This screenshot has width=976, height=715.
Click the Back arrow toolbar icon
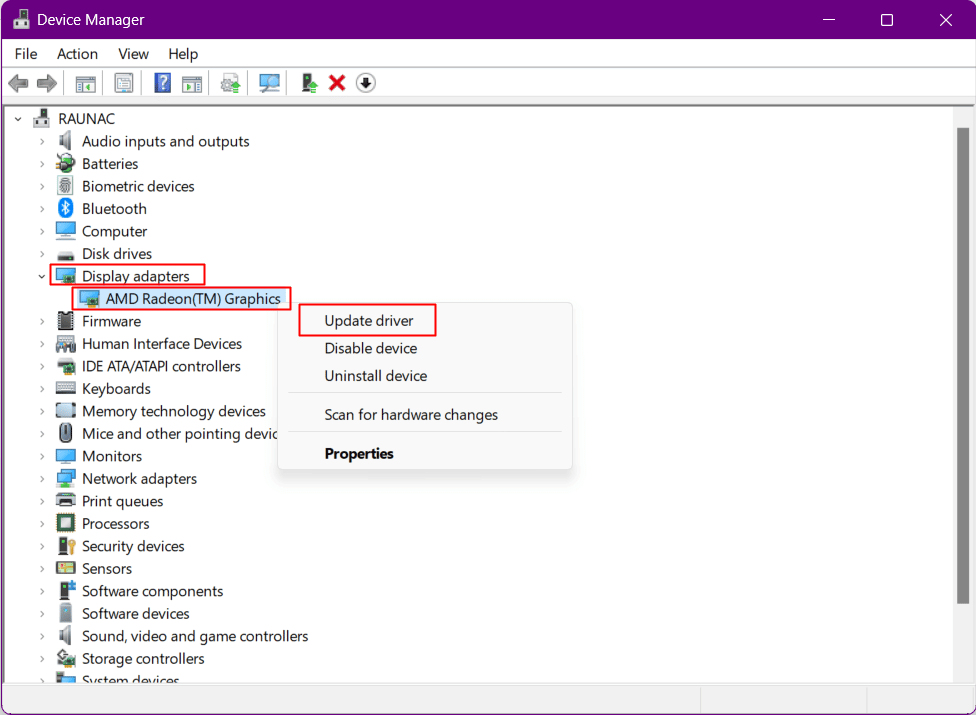[x=19, y=83]
